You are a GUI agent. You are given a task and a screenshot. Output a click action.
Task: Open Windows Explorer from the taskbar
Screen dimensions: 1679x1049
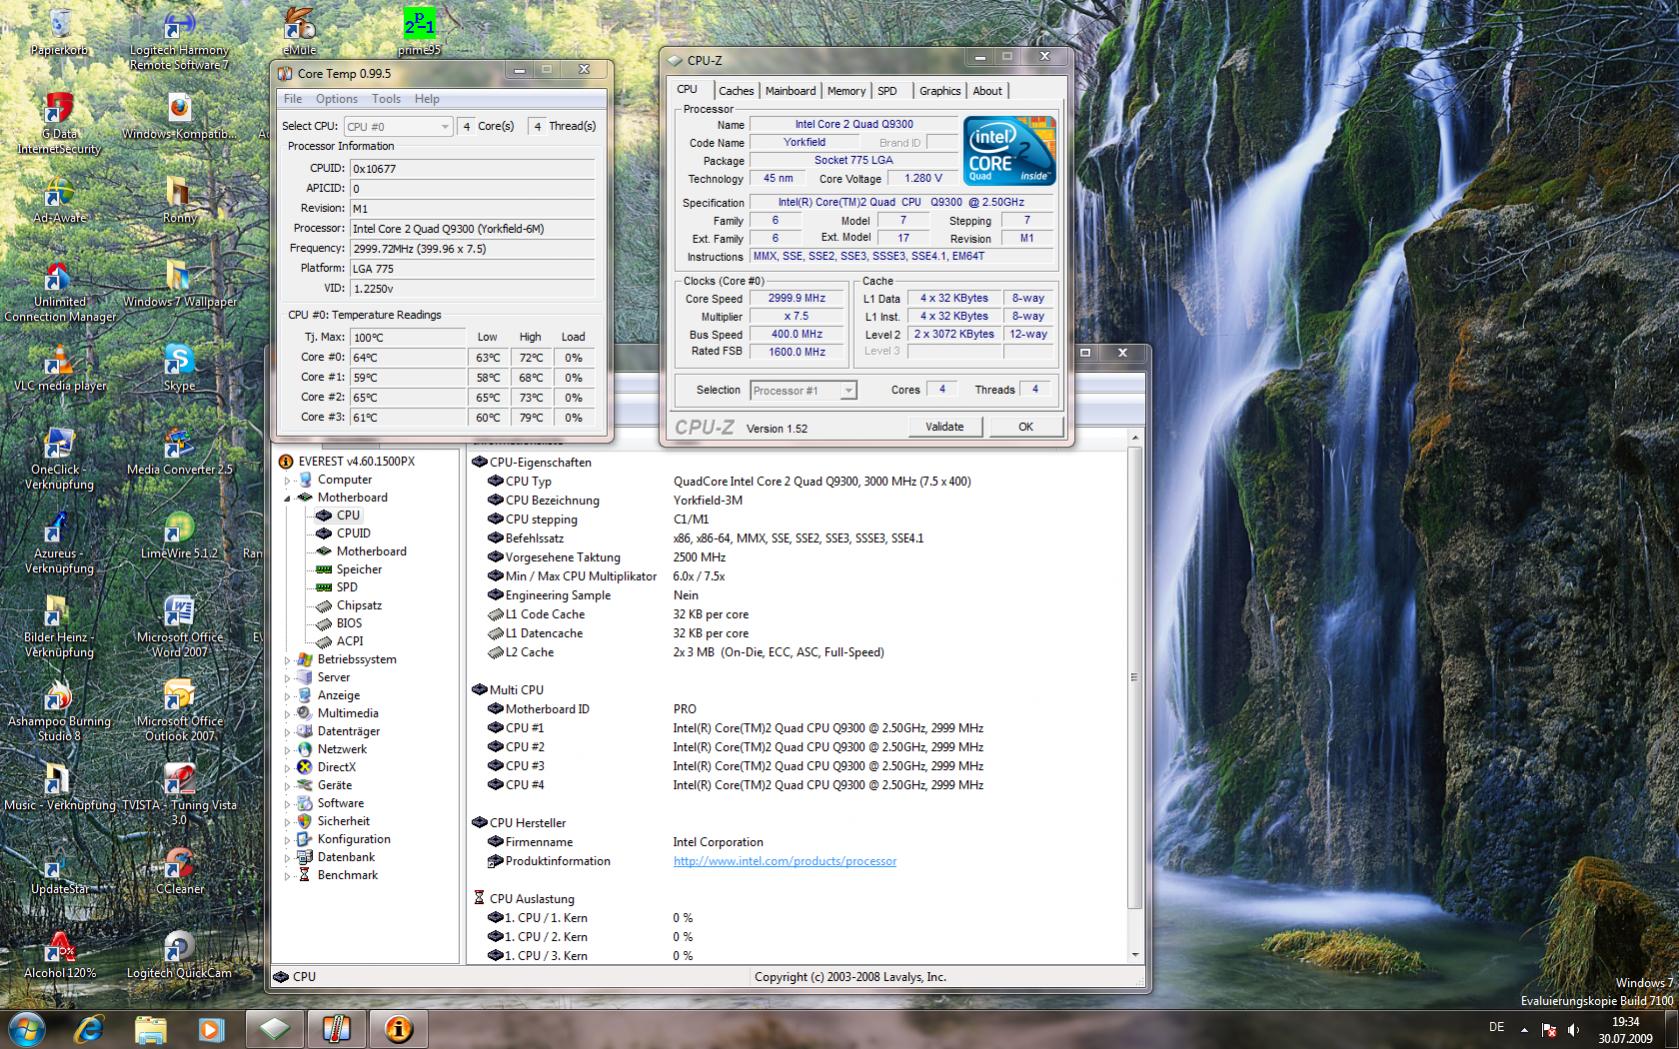(x=150, y=1028)
